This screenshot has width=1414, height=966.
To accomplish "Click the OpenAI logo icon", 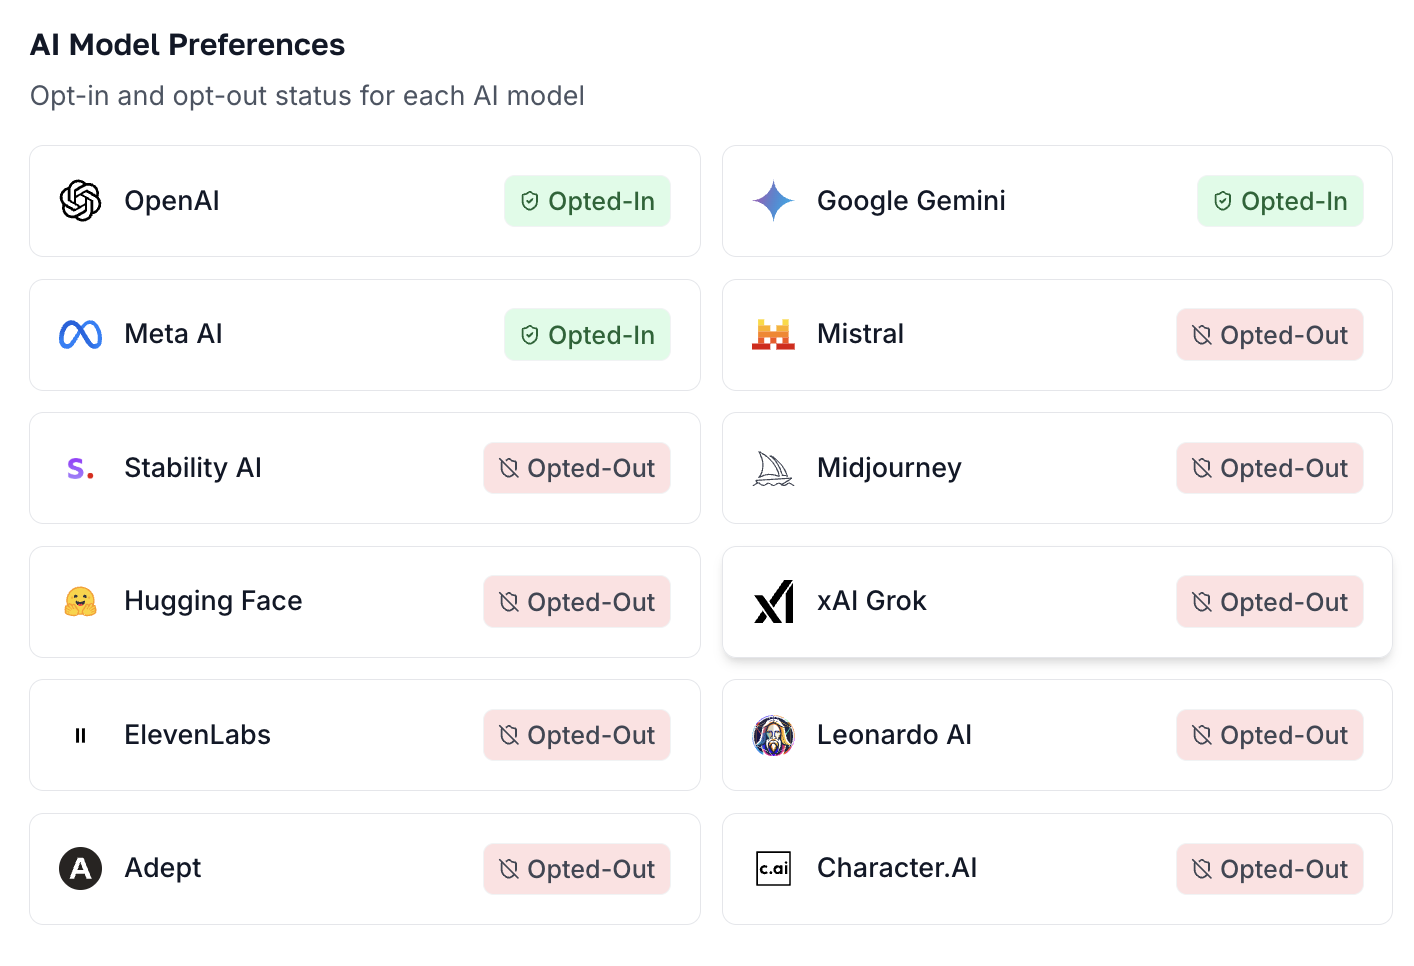I will pos(80,201).
